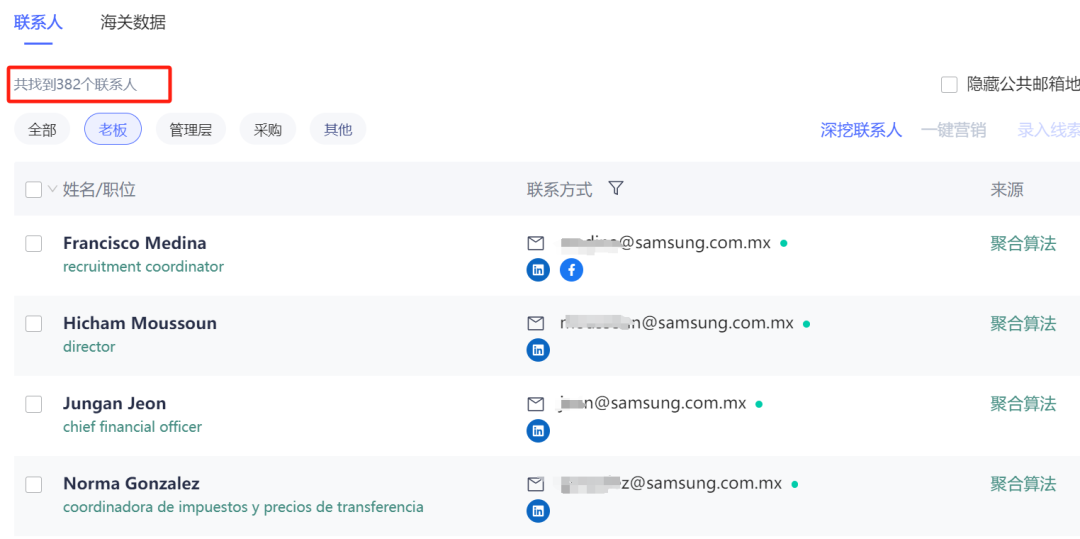Click 聚合算法 source in Jungan Jeon row
The image size is (1080, 539).
tap(1023, 404)
